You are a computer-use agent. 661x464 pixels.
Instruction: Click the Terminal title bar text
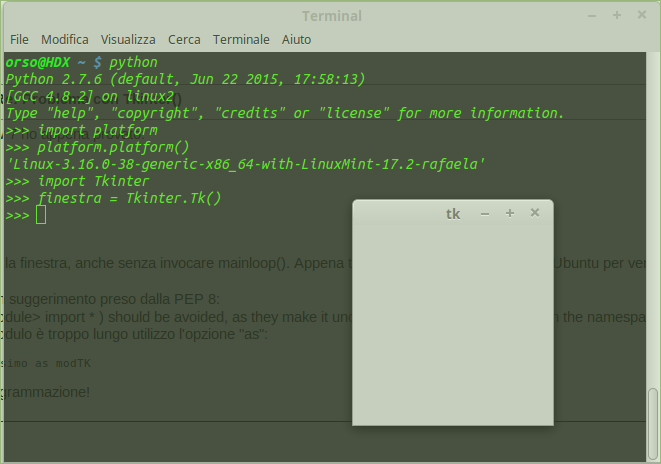pos(331,15)
